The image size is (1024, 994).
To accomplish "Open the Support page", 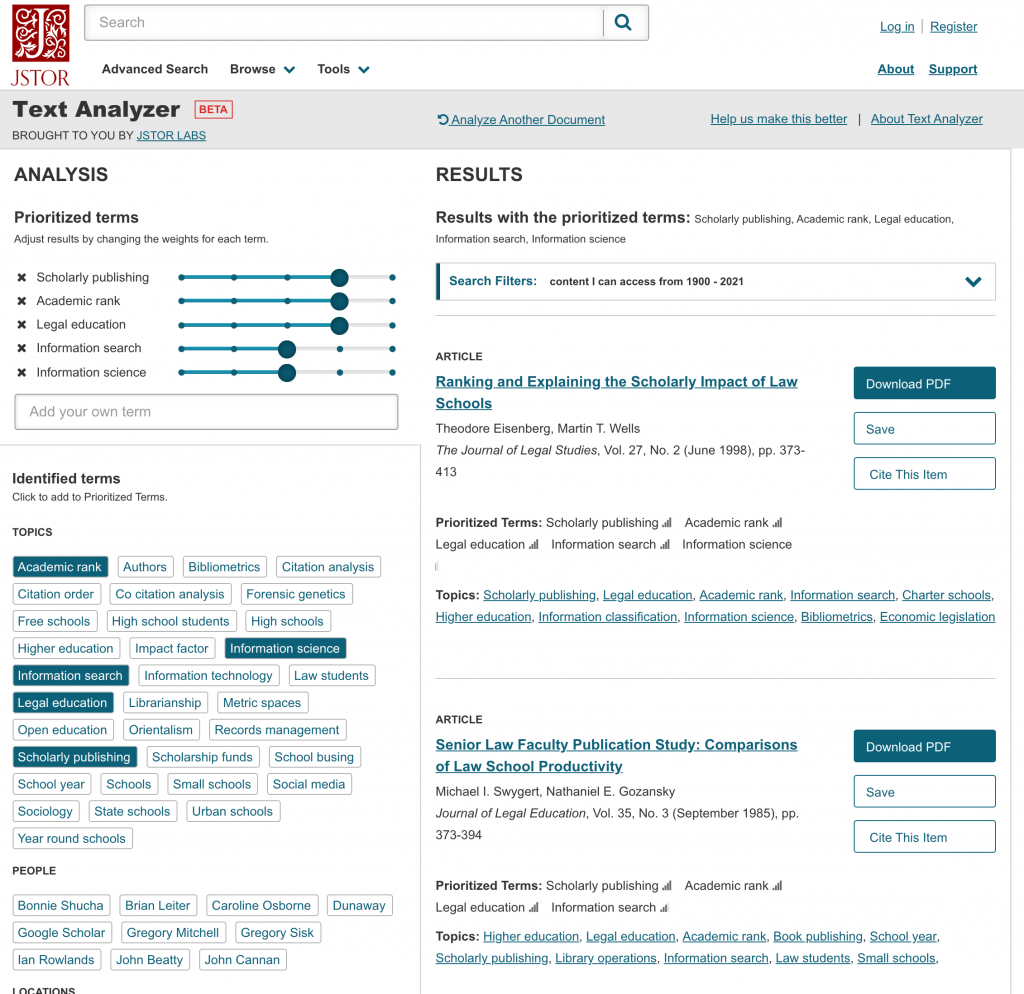I will 953,69.
